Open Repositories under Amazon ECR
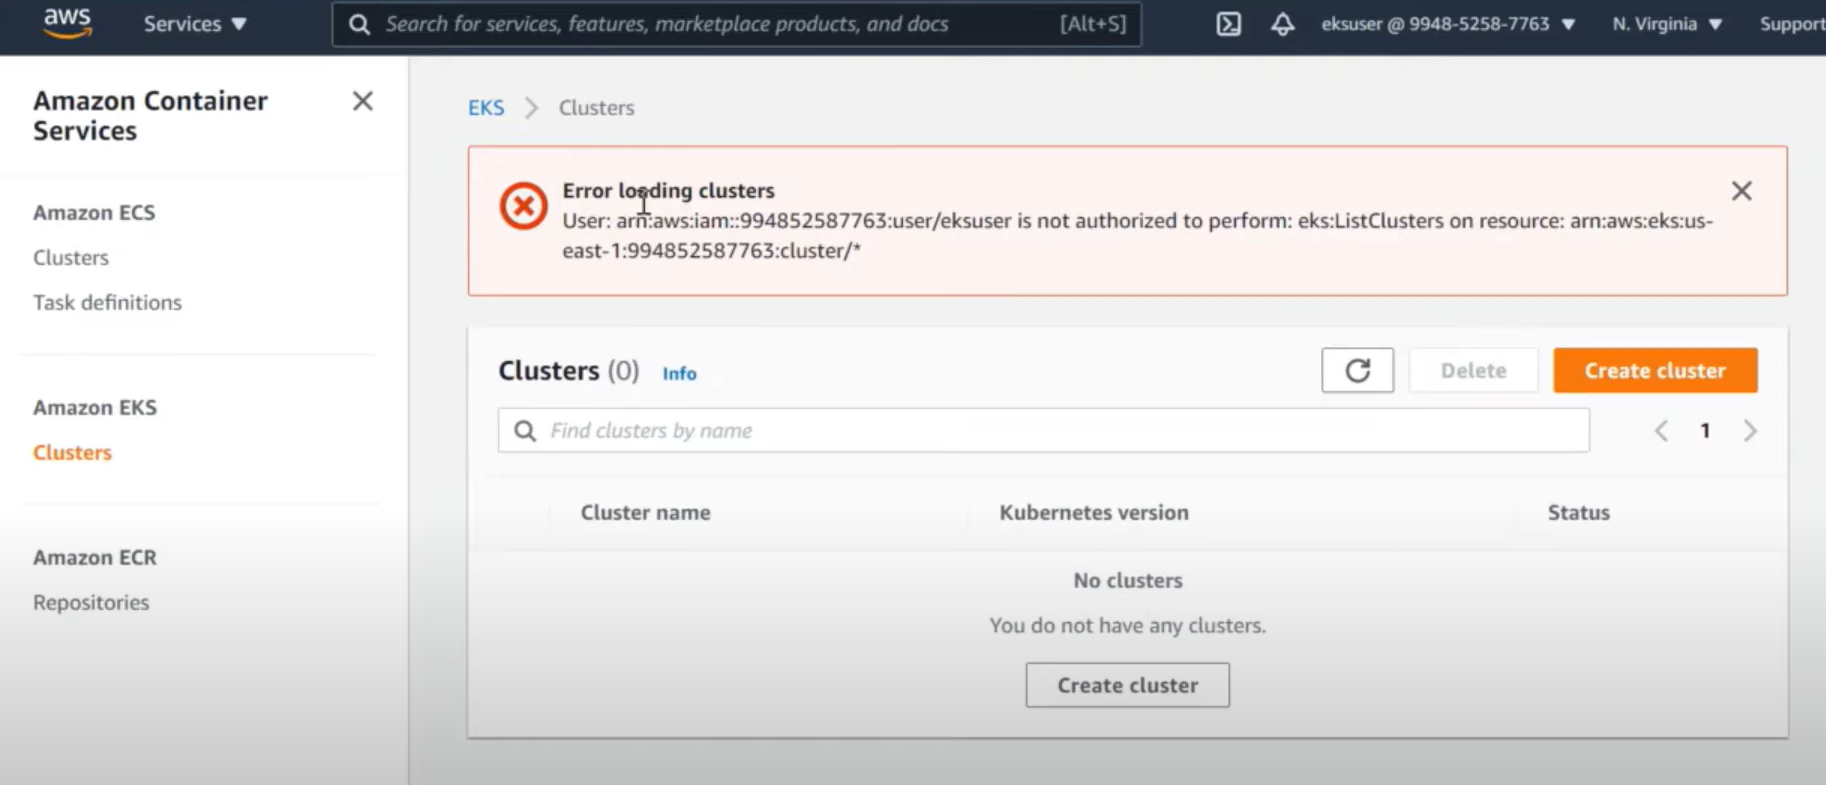The width and height of the screenshot is (1826, 785). (91, 602)
